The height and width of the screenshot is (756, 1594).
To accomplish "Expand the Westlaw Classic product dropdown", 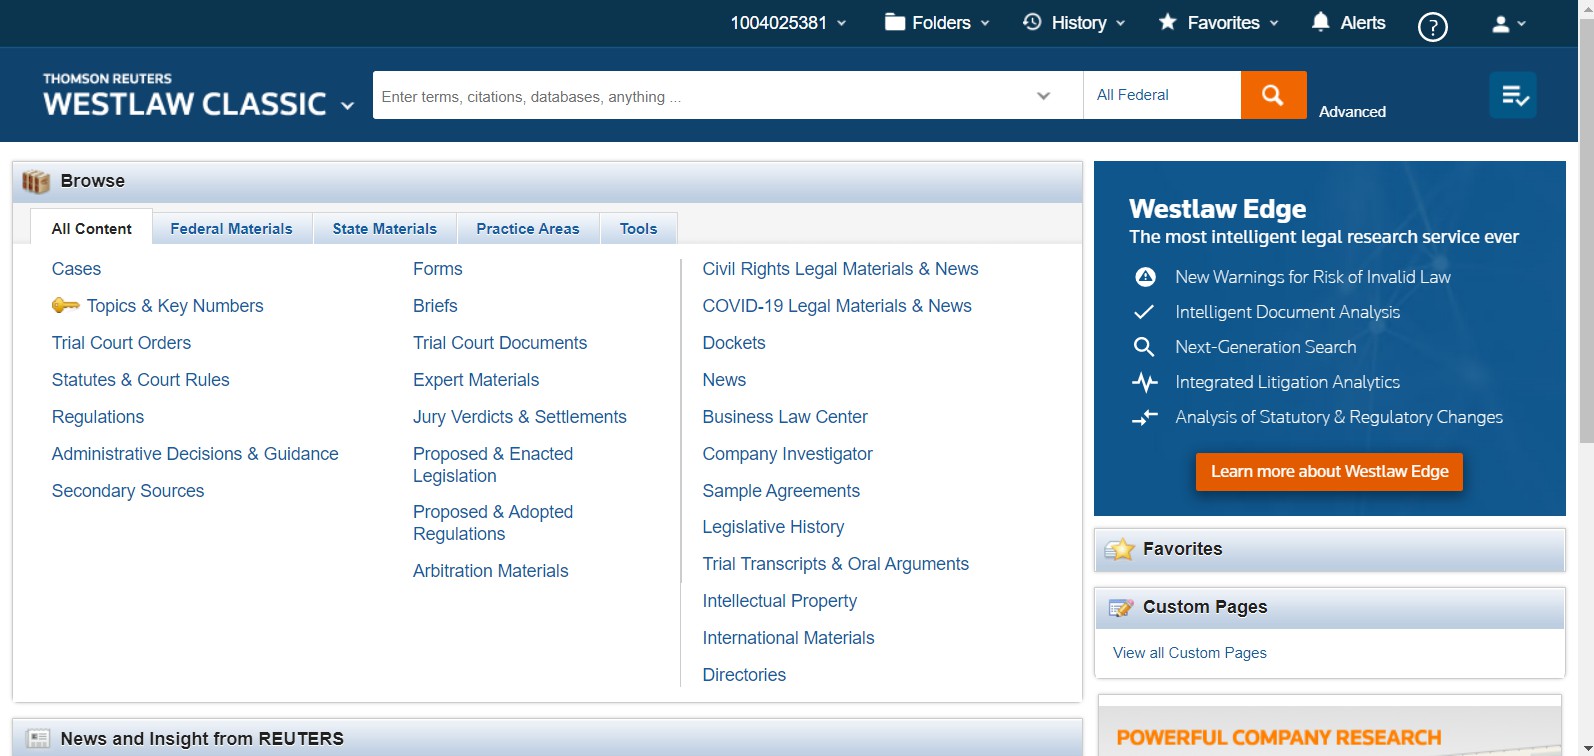I will pyautogui.click(x=347, y=105).
